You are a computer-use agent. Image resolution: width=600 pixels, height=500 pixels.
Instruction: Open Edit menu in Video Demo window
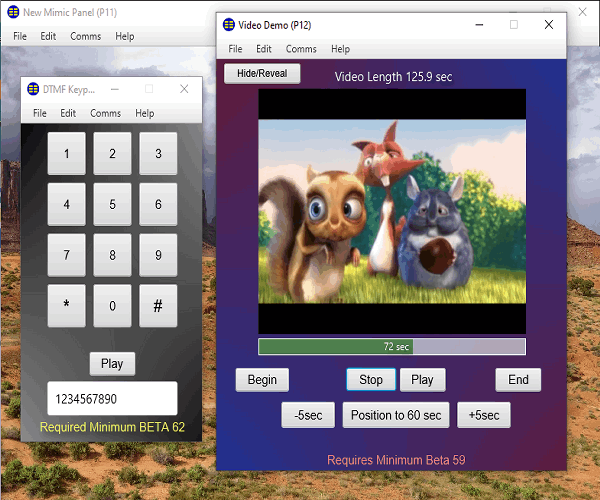click(x=264, y=49)
